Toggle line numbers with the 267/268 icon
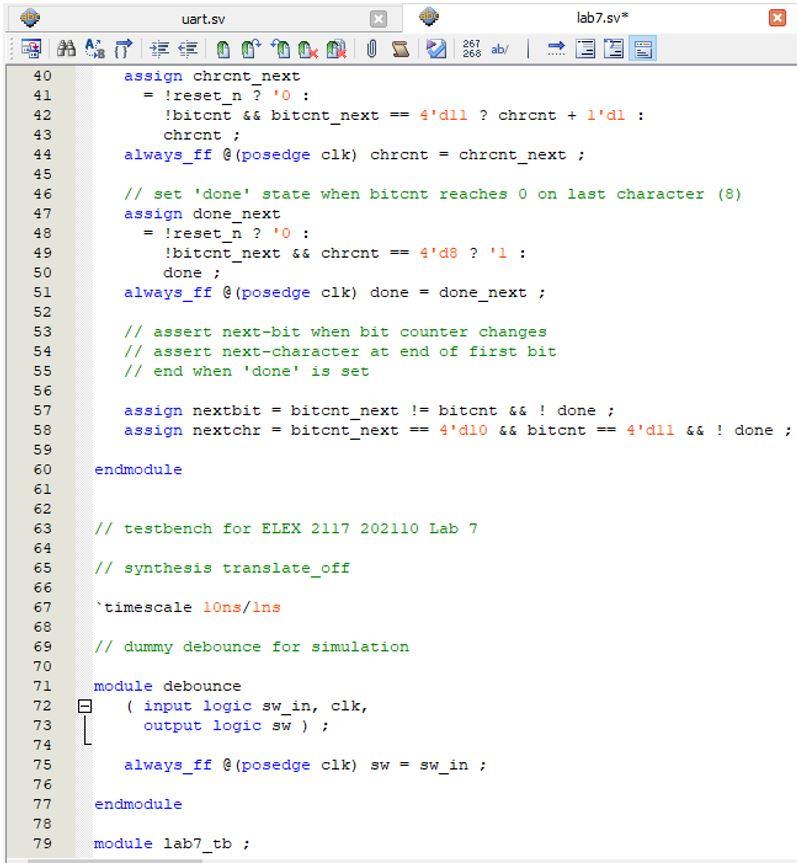The width and height of the screenshot is (797, 863). (472, 49)
